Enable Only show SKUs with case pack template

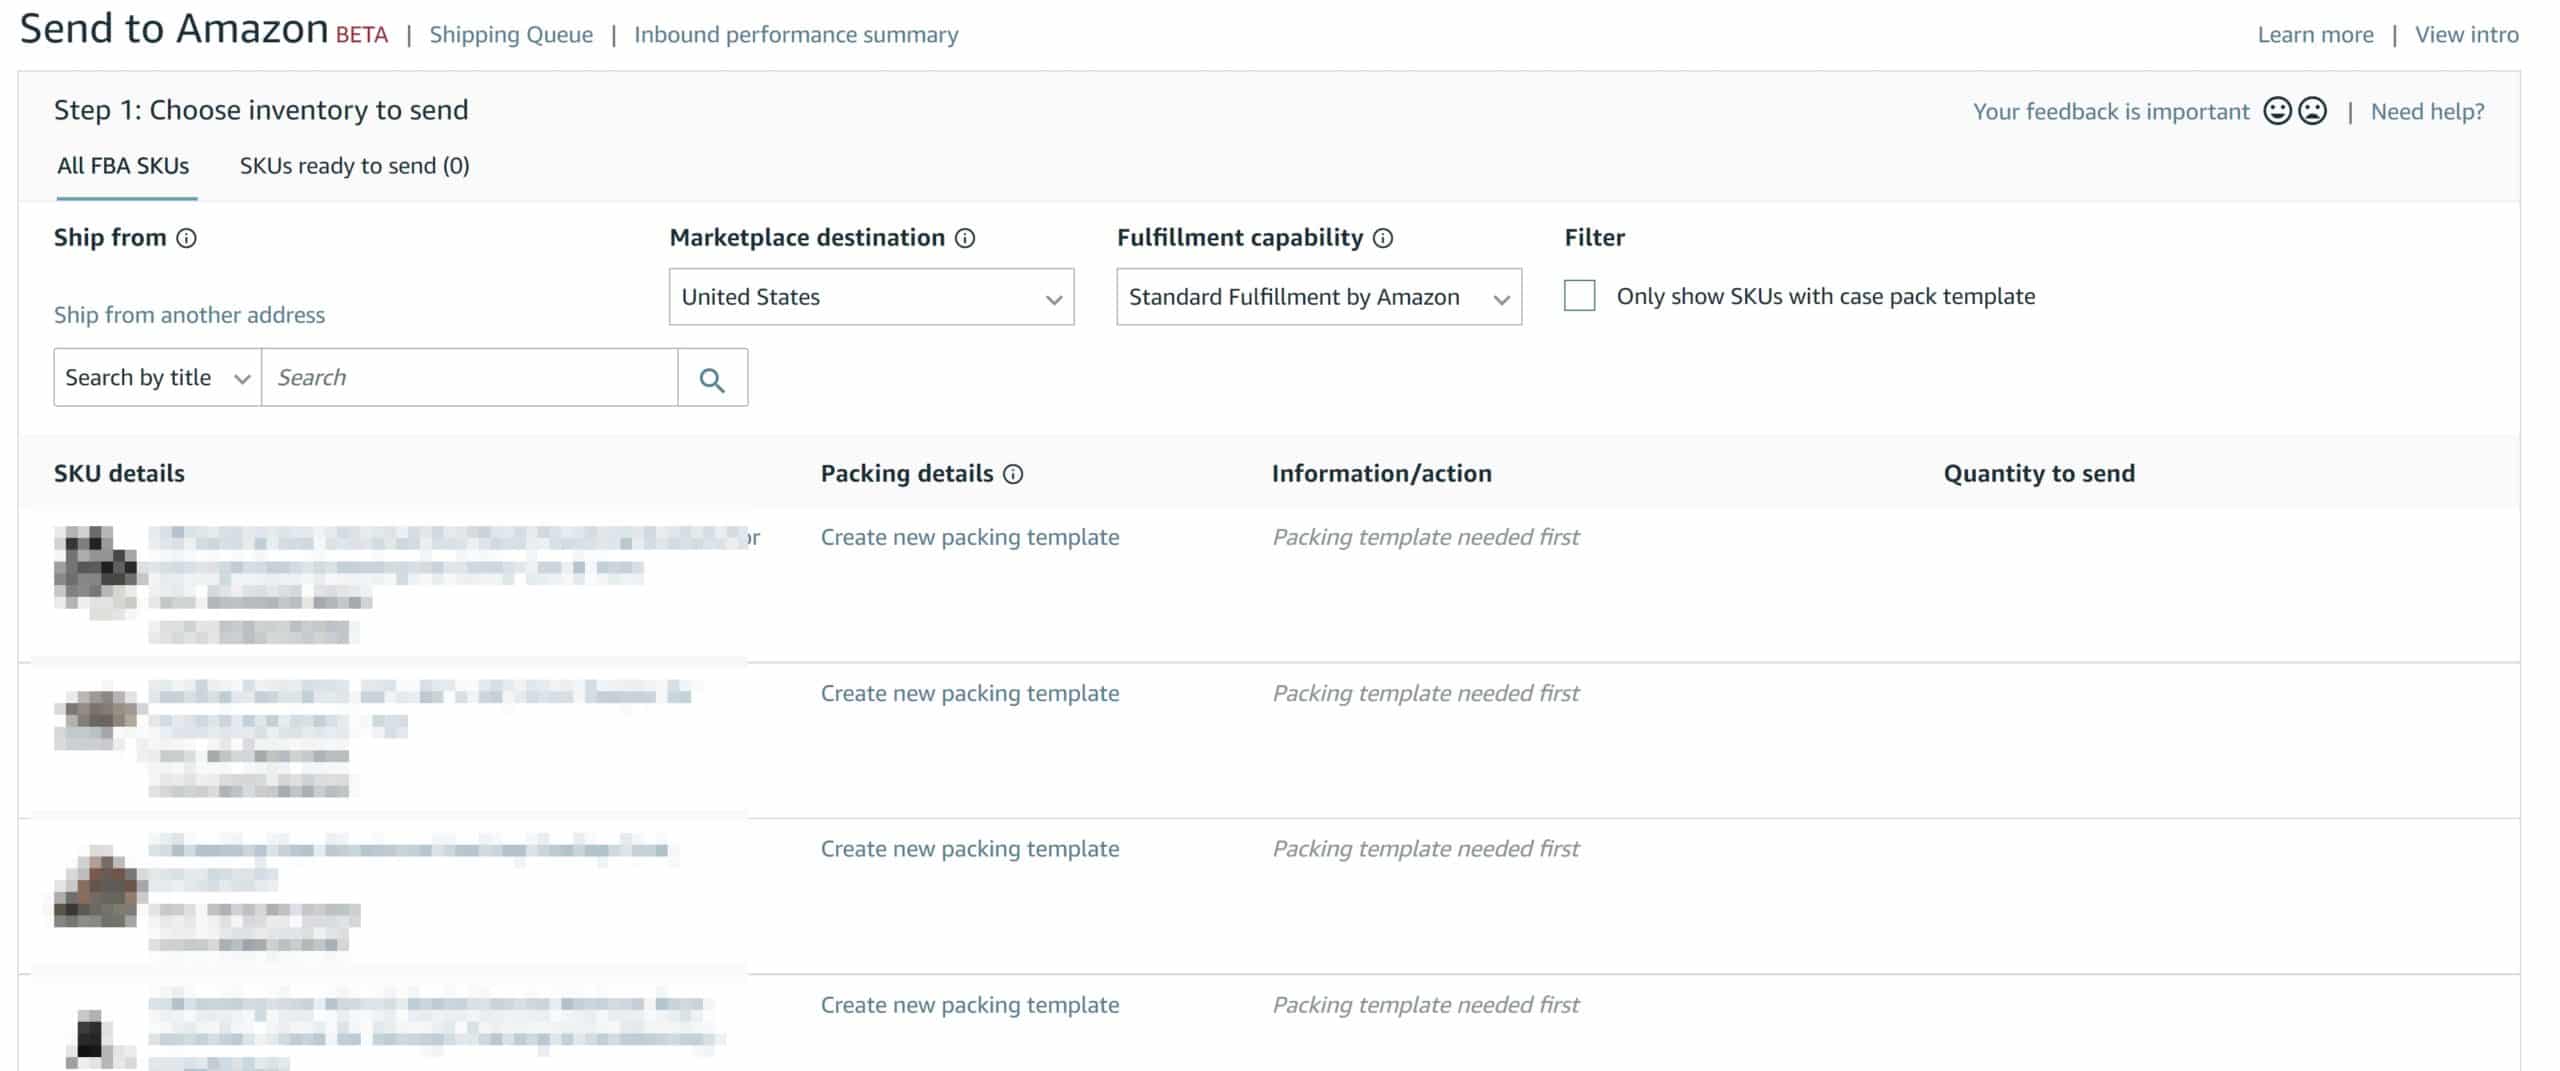point(1580,296)
